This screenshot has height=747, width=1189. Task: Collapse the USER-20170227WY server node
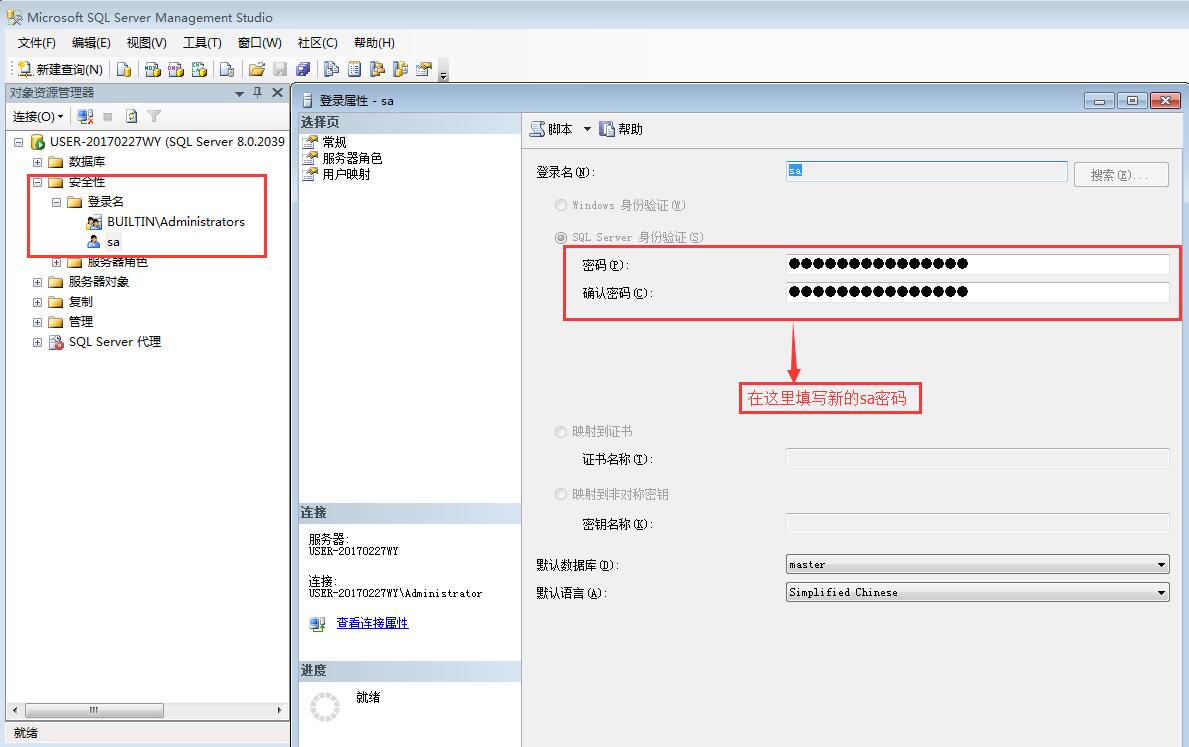tap(19, 142)
